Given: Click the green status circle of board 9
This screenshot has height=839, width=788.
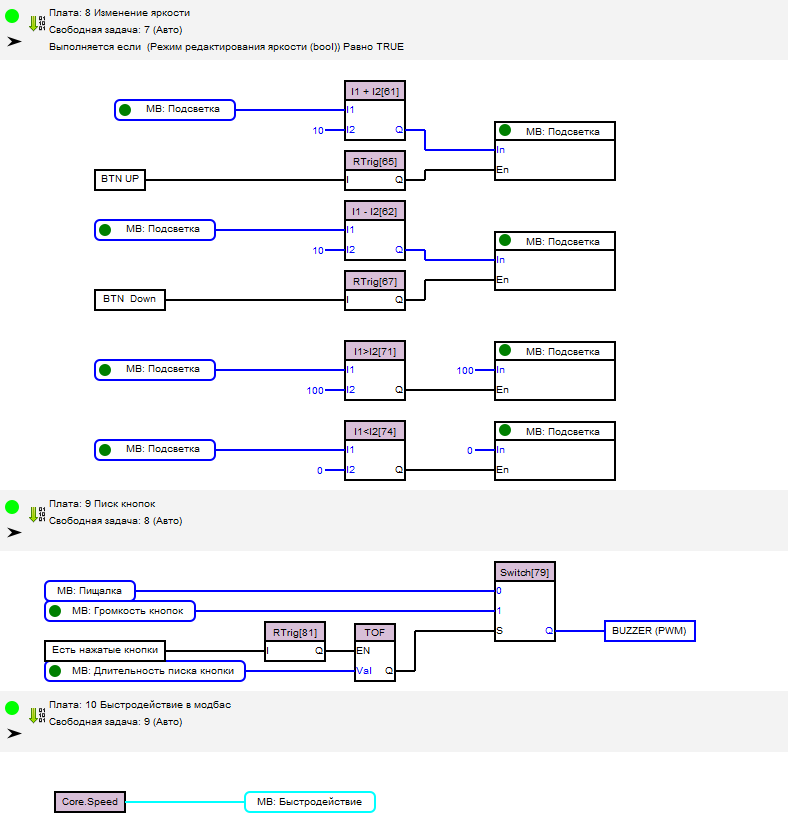Looking at the screenshot, I should tap(12, 507).
